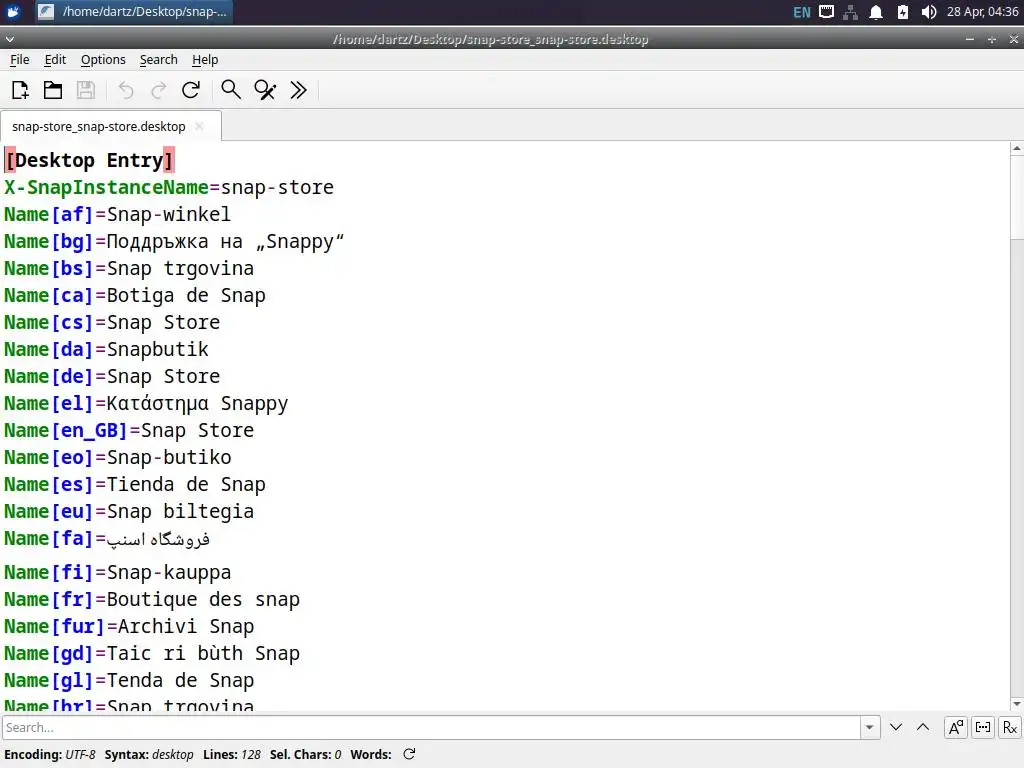Open the Search menu
Screen dimensions: 1024x768
(159, 59)
